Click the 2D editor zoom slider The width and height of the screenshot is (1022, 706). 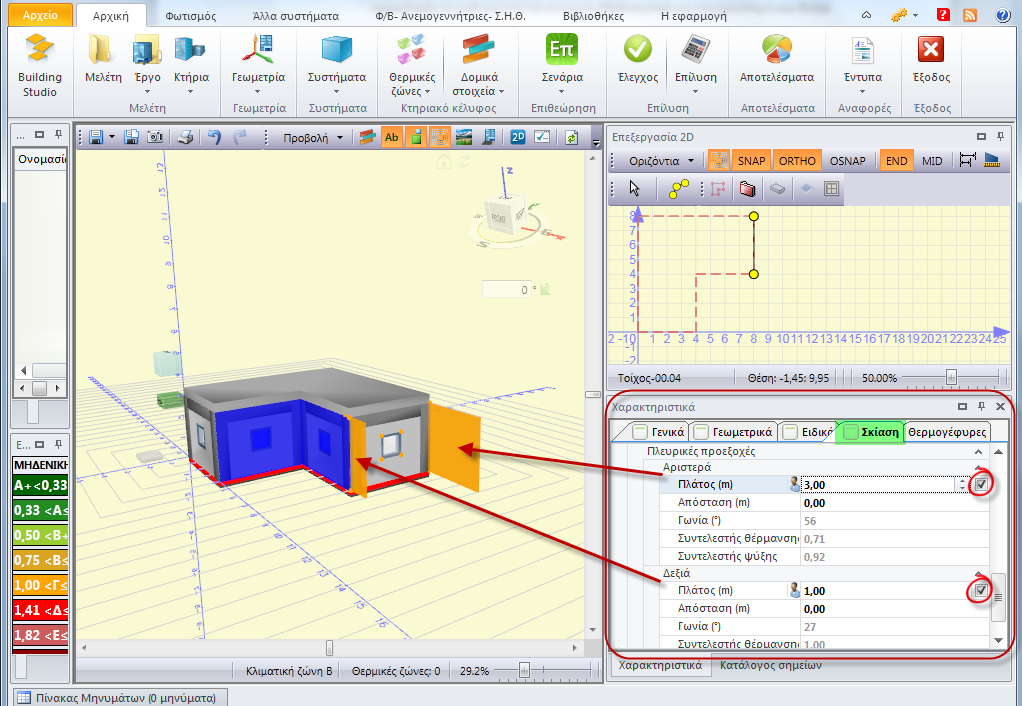(951, 377)
